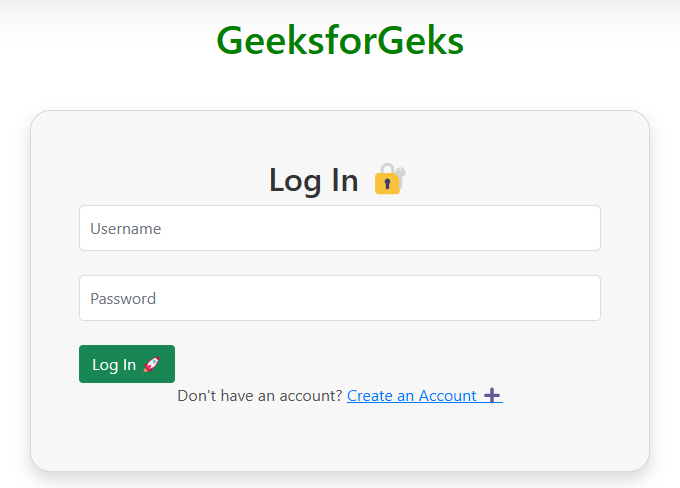
Task: Click the purple plus sign in the link
Action: pyautogui.click(x=492, y=396)
